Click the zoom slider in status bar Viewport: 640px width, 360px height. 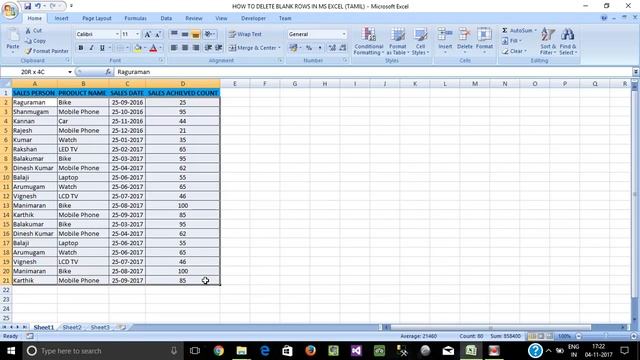(606, 336)
